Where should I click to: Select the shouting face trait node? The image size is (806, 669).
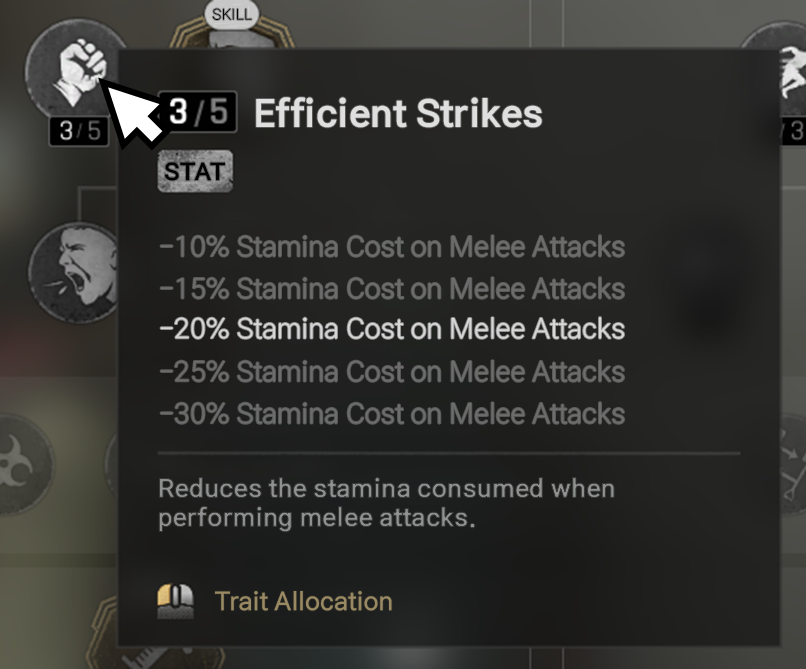tap(74, 271)
